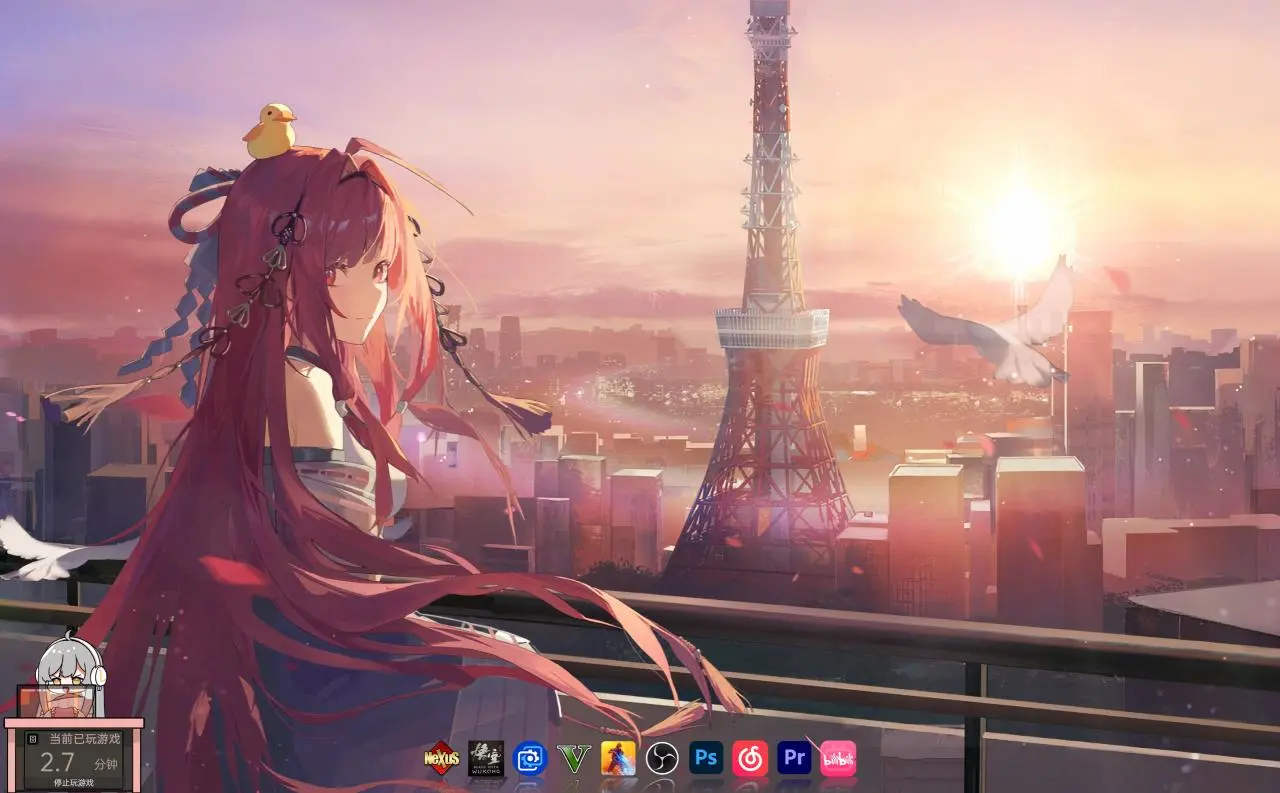
Task: Click the 停止玩游戏 button in the widget
Action: (x=74, y=782)
